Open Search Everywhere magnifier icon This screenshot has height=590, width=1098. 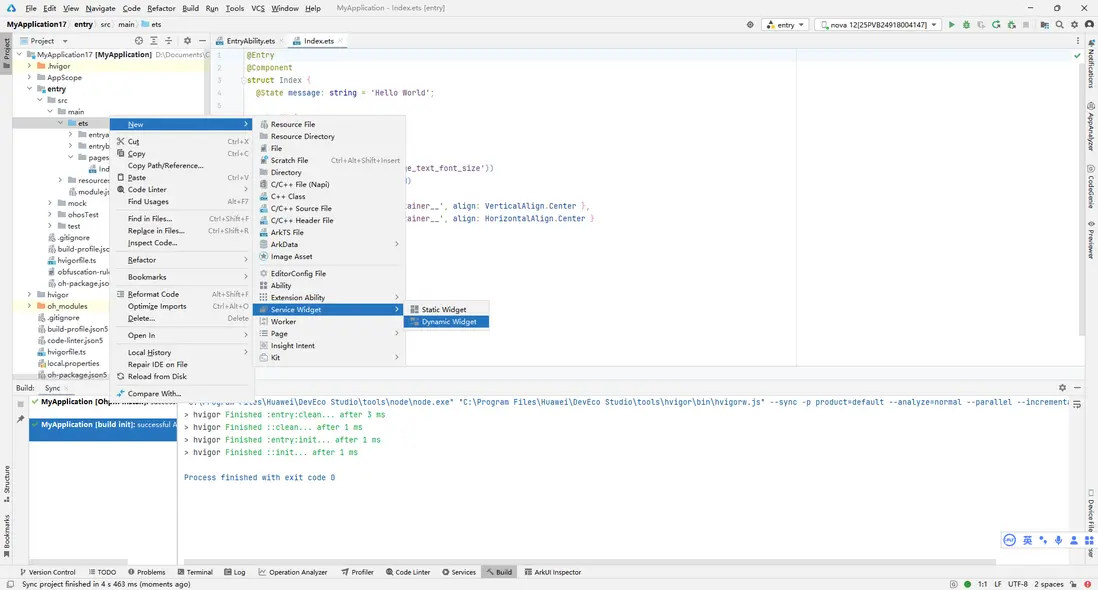click(1058, 24)
